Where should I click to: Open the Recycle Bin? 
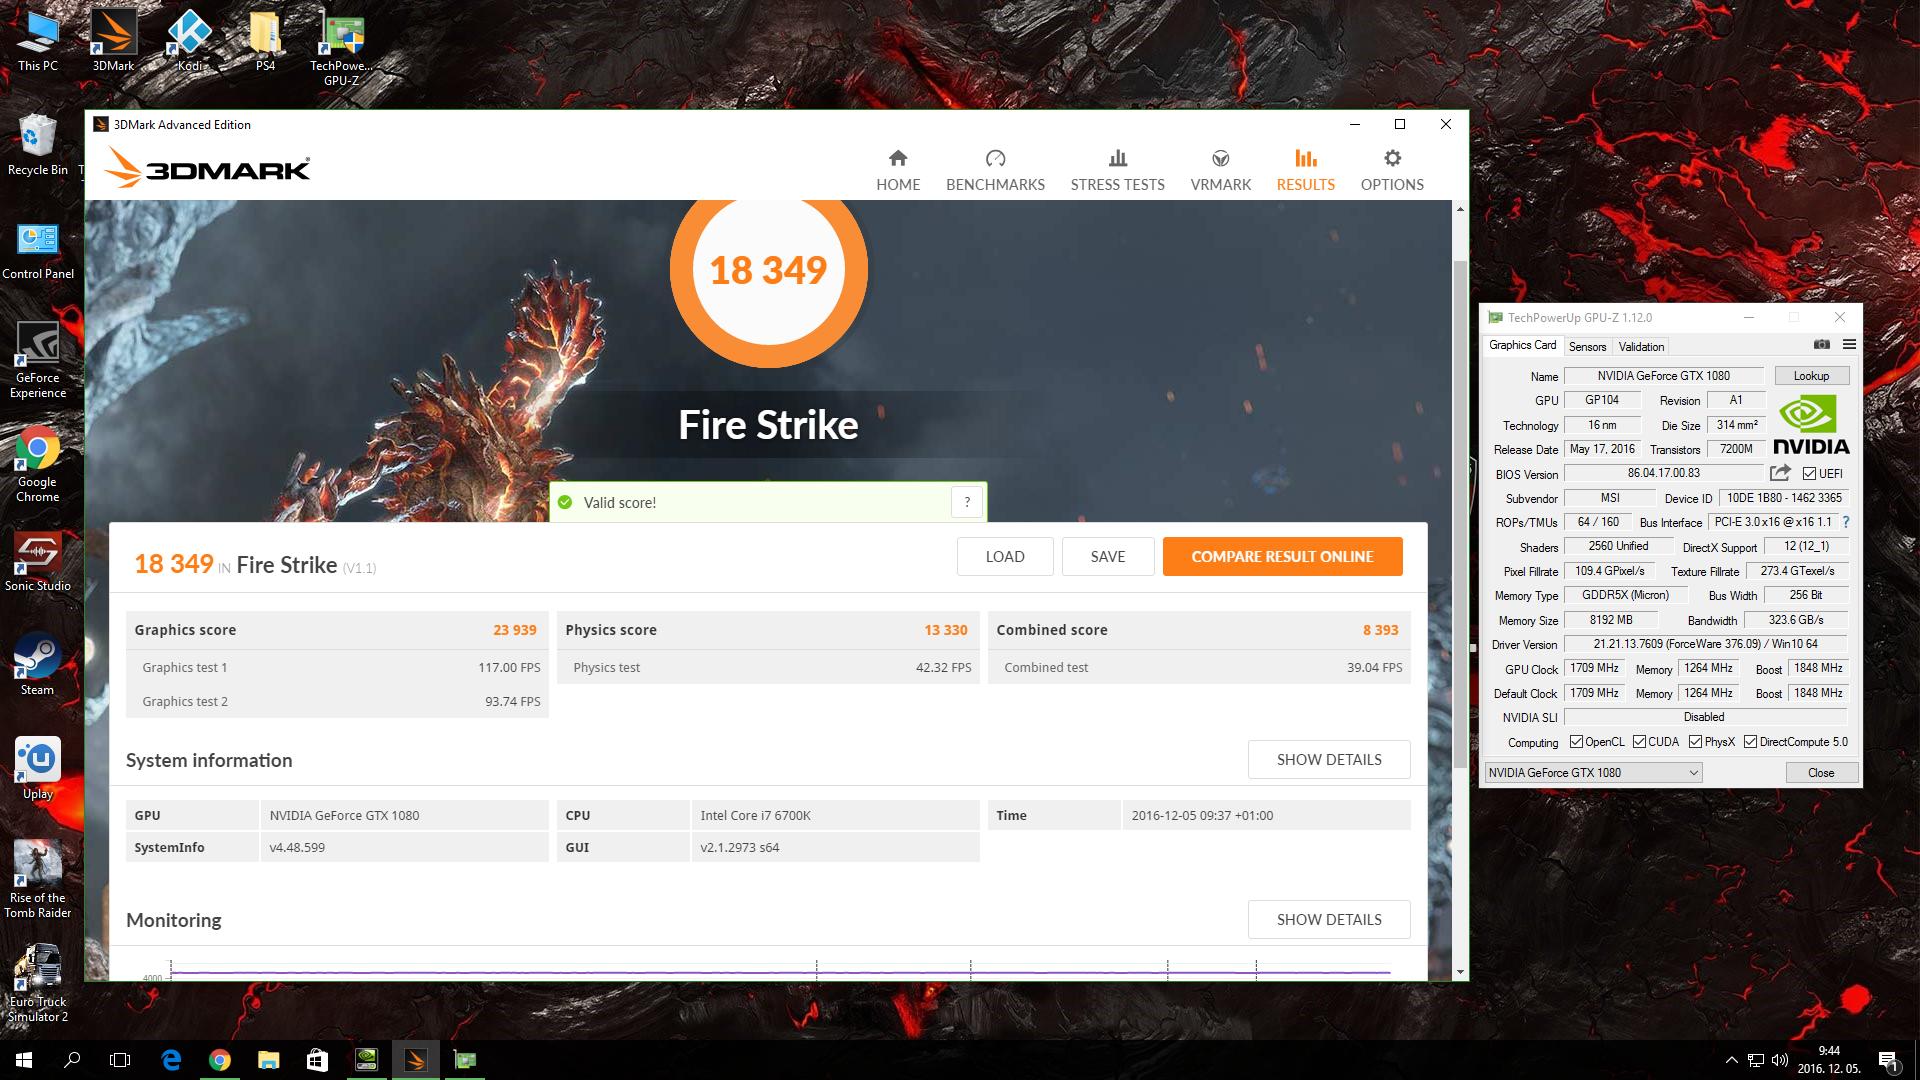[38, 144]
